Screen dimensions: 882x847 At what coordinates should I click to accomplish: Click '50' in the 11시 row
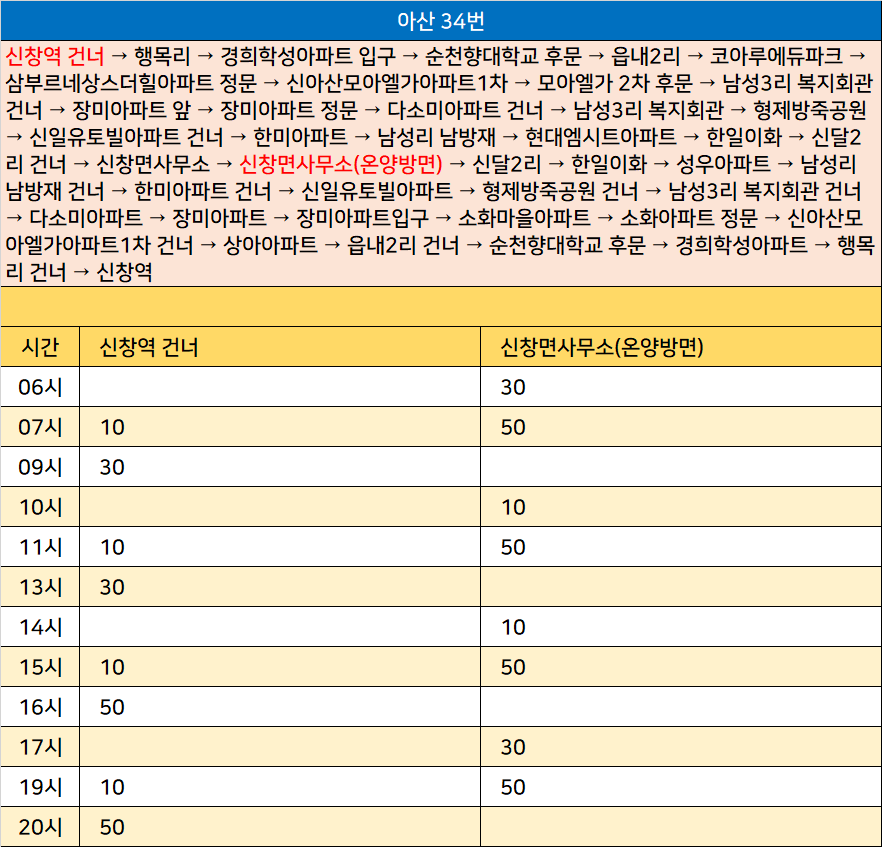point(513,547)
